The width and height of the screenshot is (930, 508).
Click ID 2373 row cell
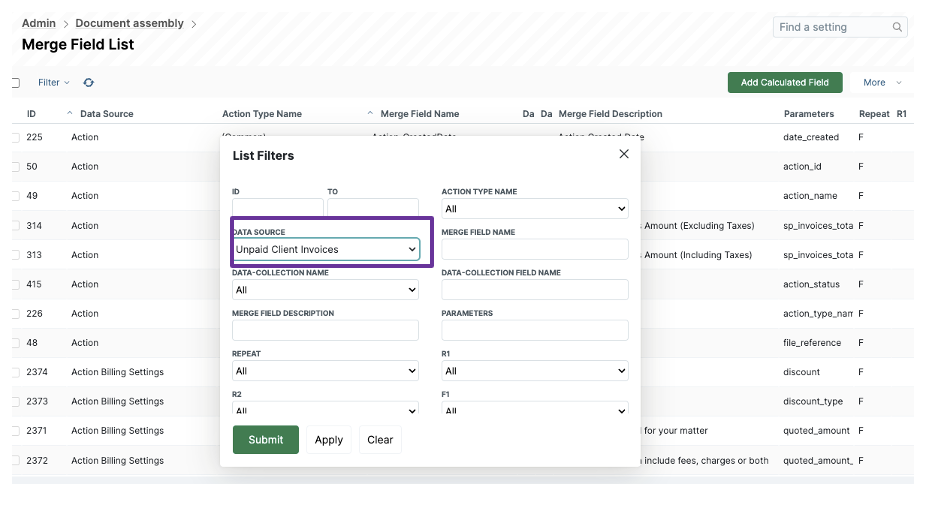[37, 401]
